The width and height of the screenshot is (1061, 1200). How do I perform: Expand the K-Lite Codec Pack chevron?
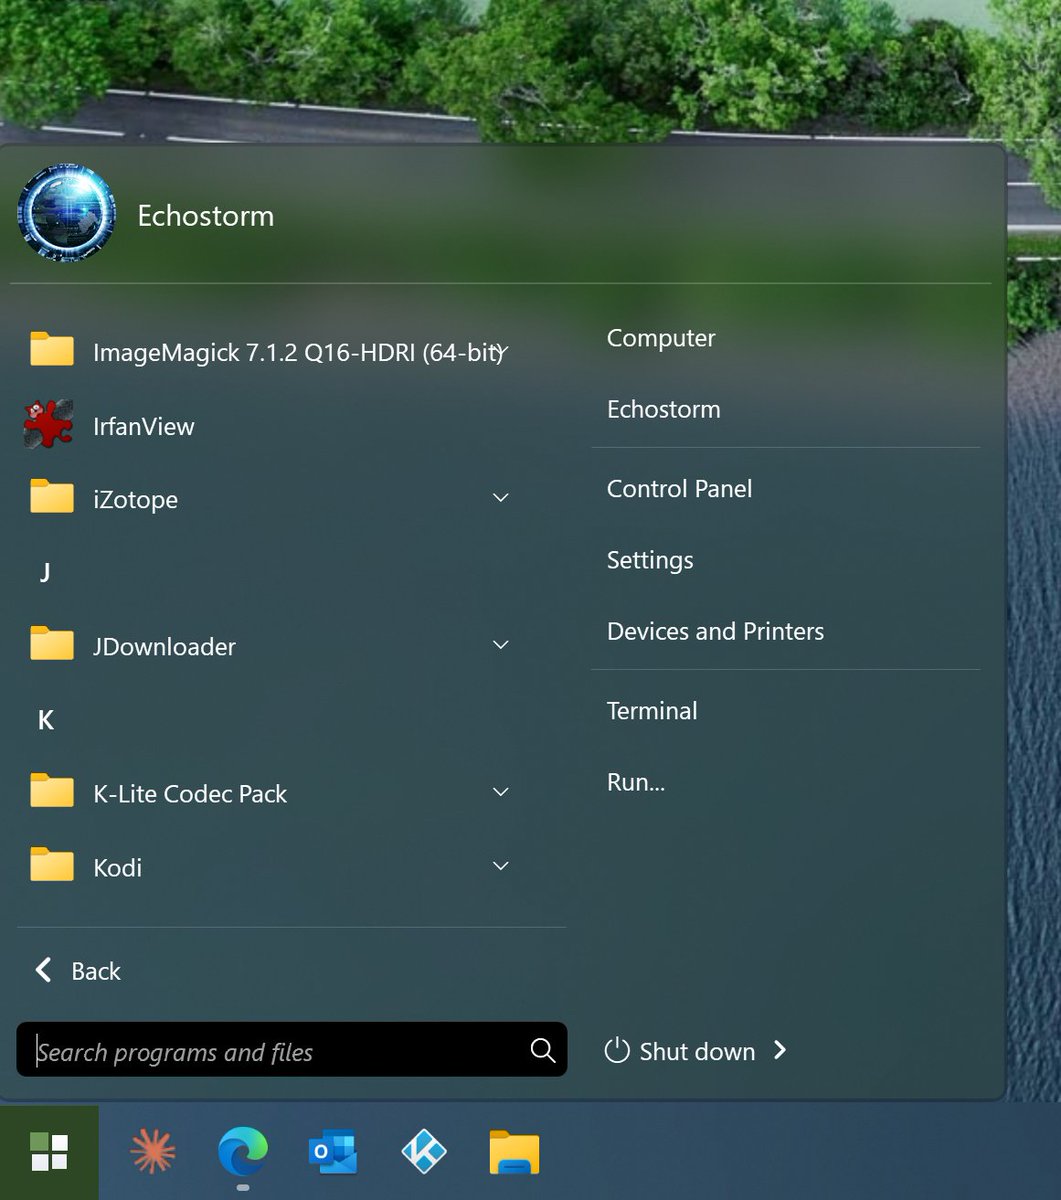pos(501,792)
